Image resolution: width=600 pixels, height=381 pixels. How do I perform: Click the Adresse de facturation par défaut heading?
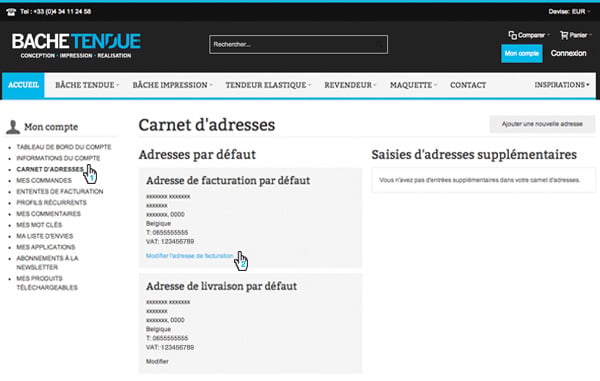tap(228, 180)
